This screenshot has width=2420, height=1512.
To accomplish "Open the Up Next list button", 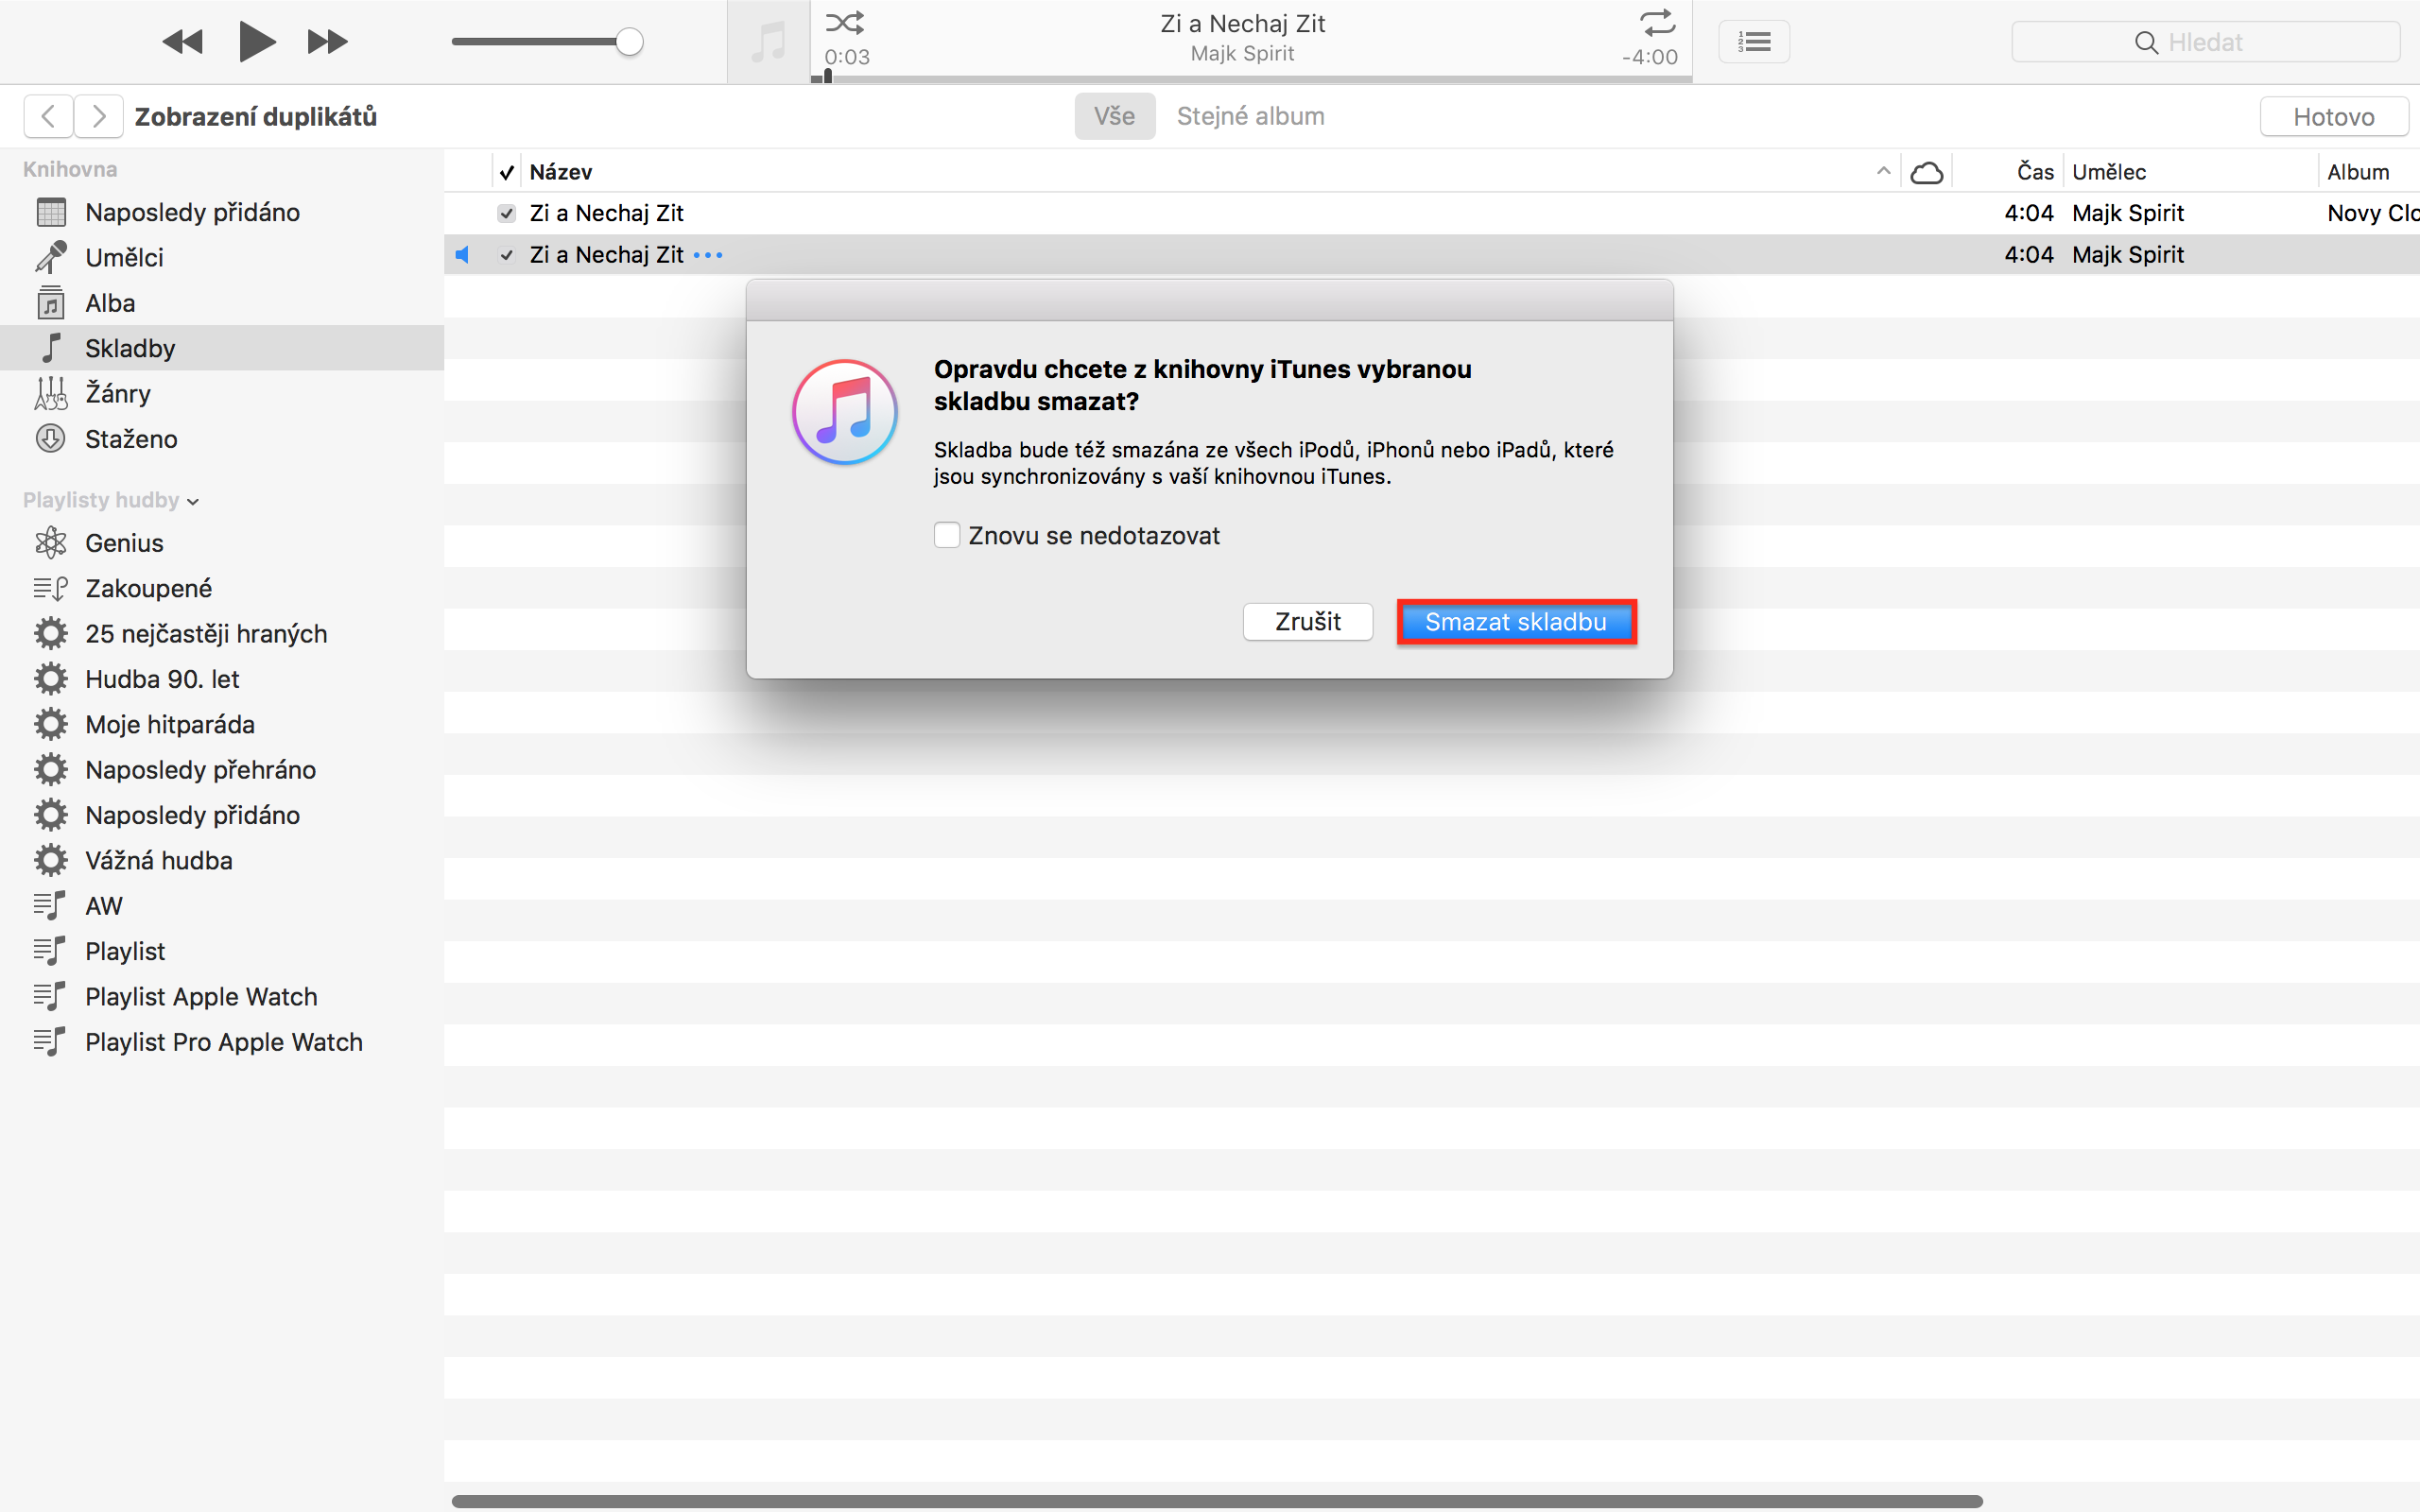I will 1754,42.
